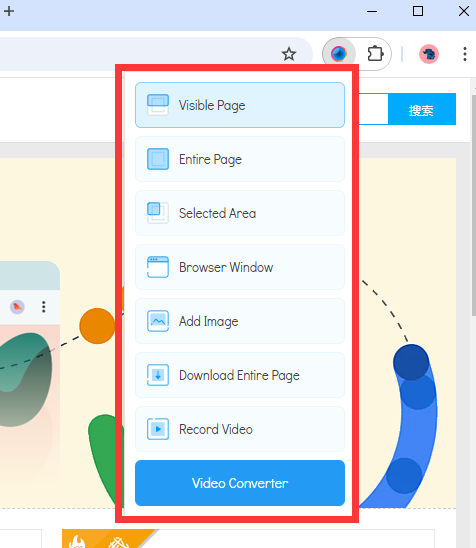The width and height of the screenshot is (476, 548).
Task: Bookmark this page with the star icon
Action: [x=289, y=54]
